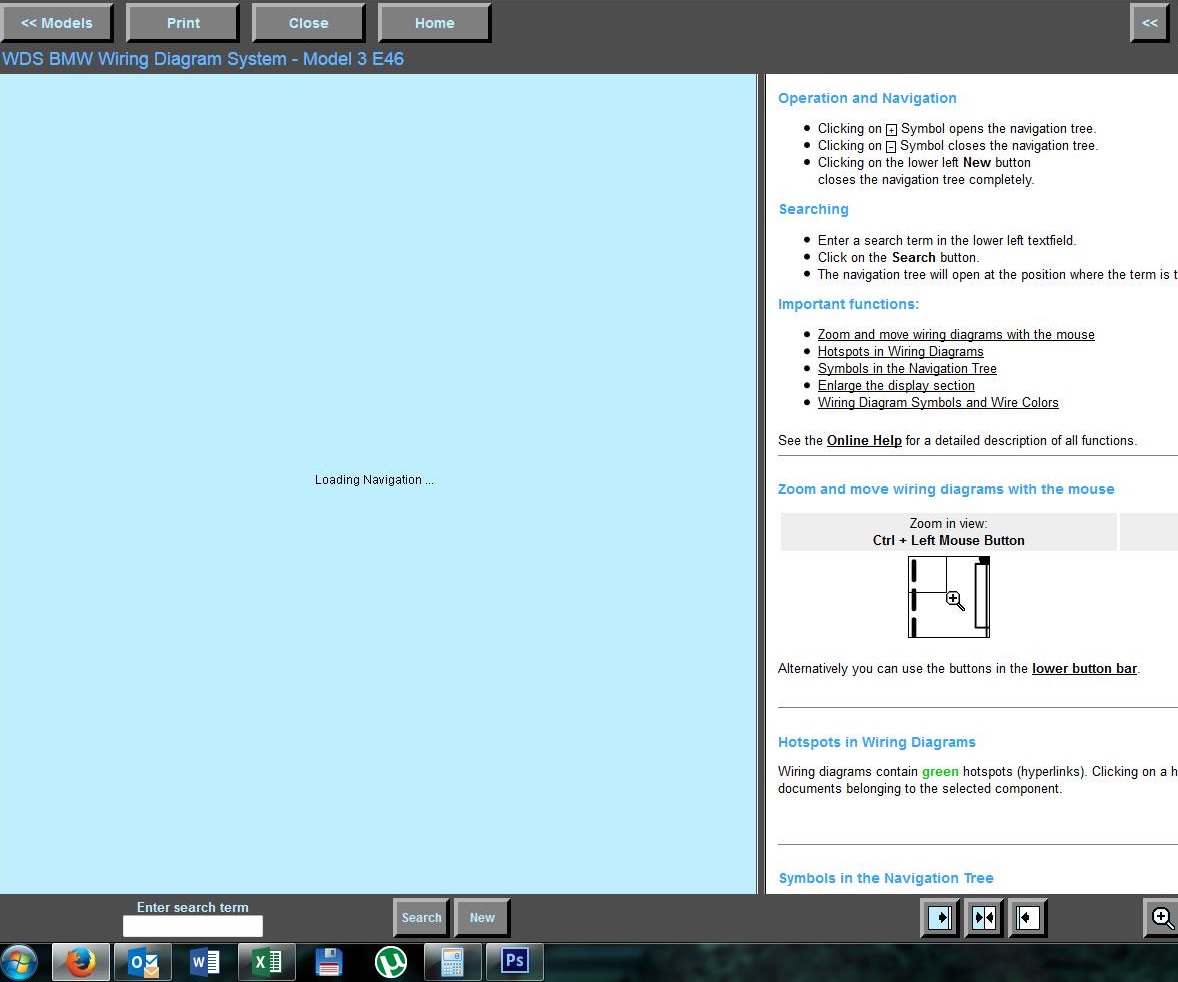Click the top-right << collapse button
Viewport: 1178px width, 982px height.
tap(1150, 23)
